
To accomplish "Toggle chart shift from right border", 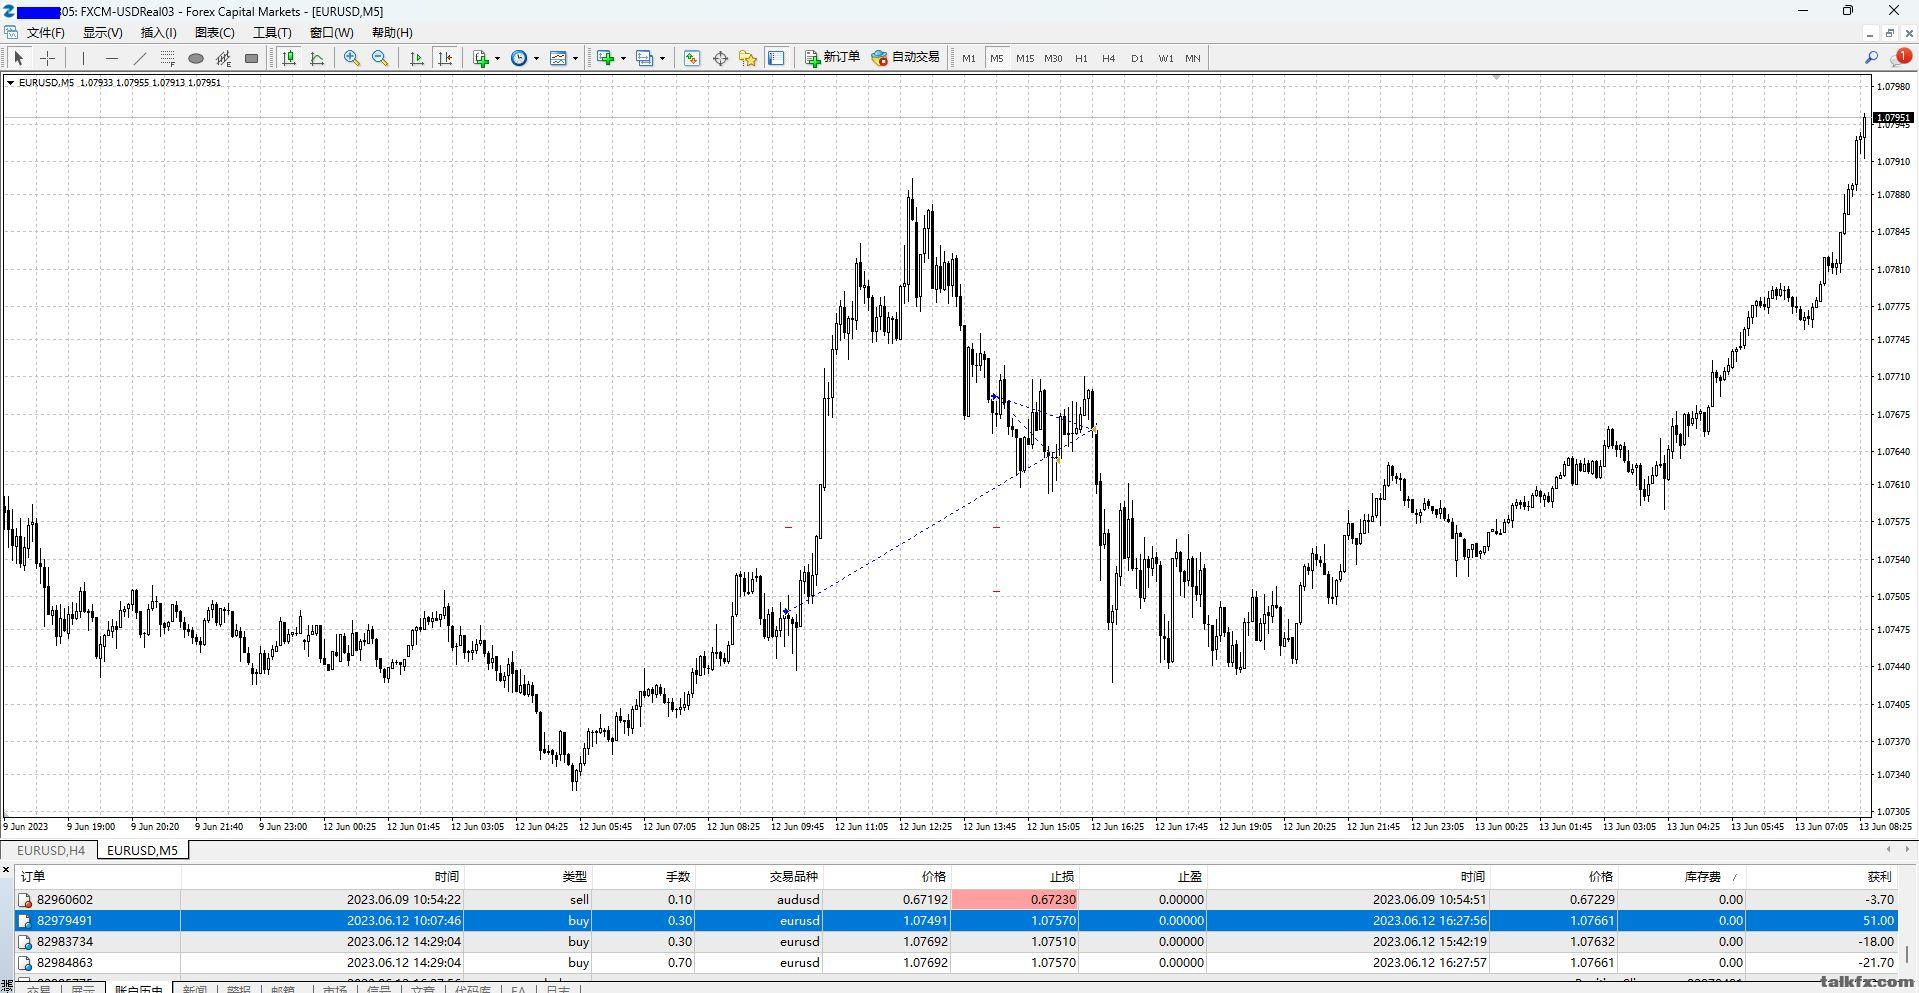I will pyautogui.click(x=445, y=58).
